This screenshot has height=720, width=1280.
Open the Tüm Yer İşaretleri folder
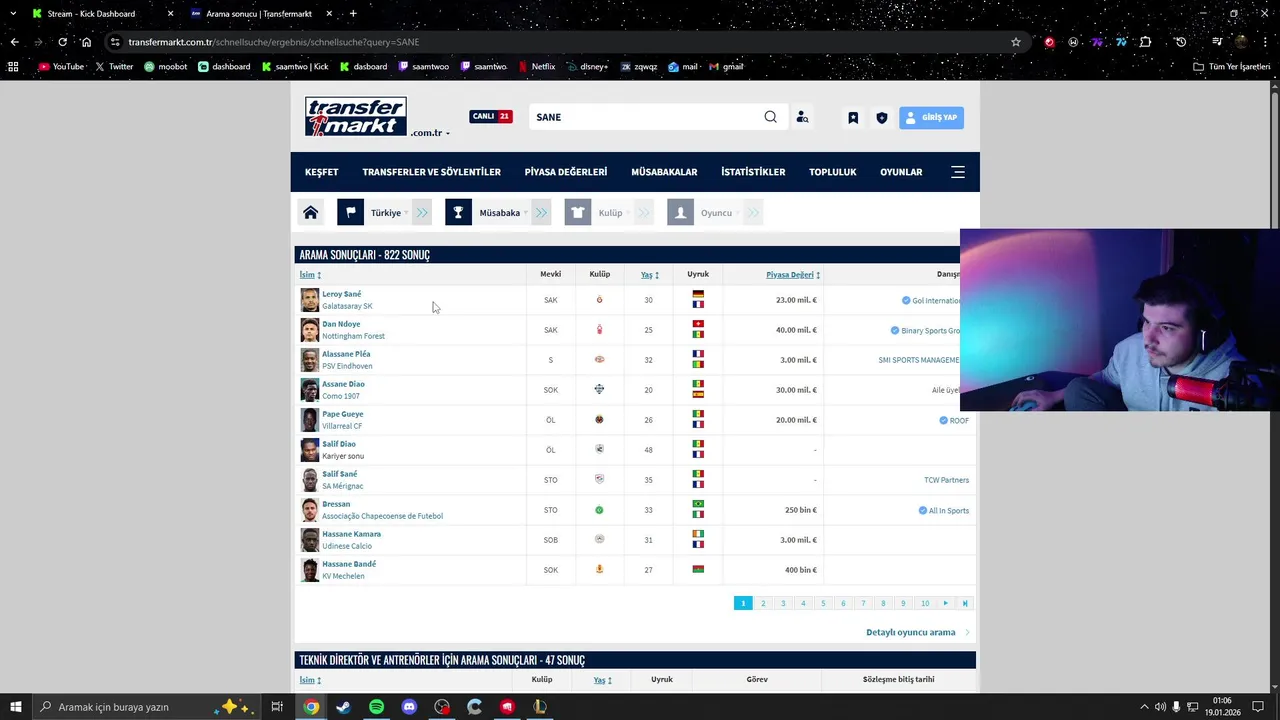click(1230, 67)
